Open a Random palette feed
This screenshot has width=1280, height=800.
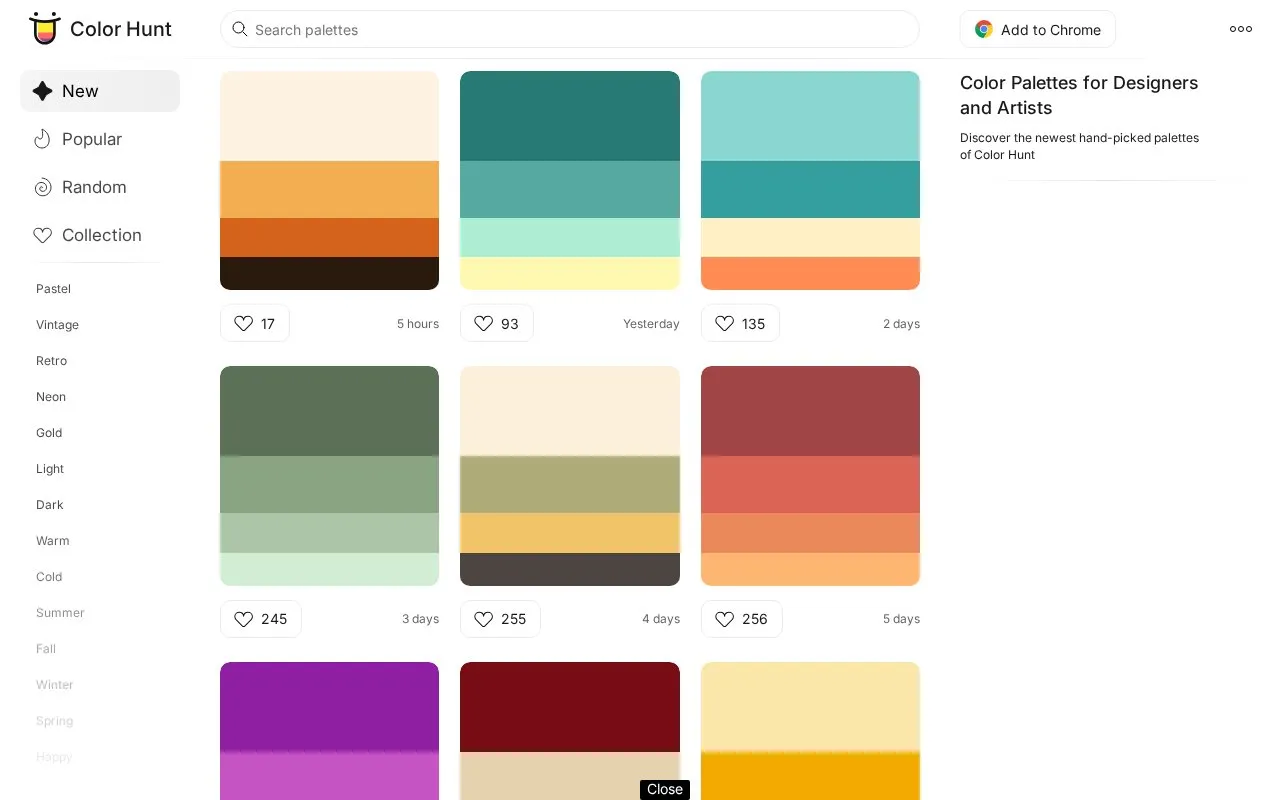pos(100,187)
